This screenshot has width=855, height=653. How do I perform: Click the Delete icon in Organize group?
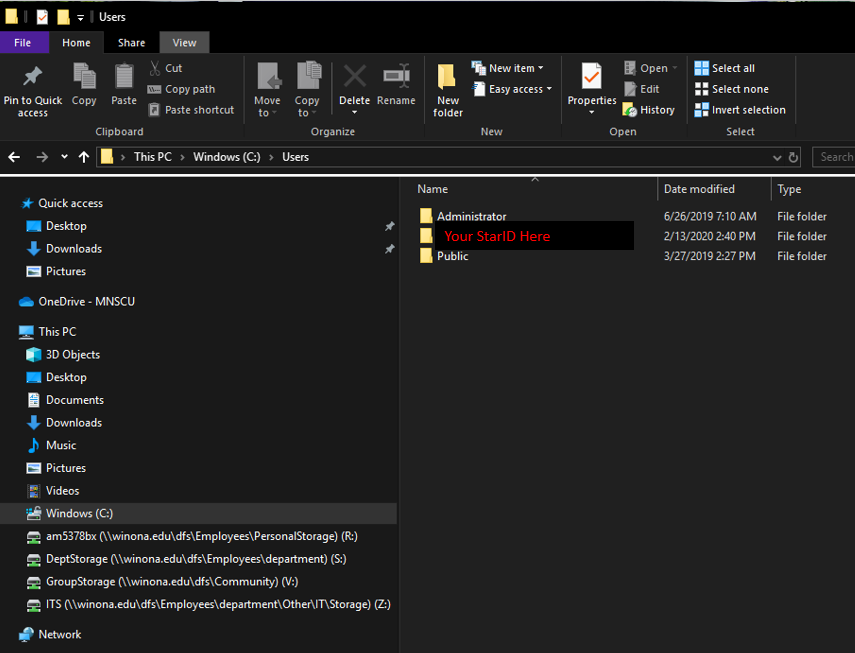tap(354, 77)
